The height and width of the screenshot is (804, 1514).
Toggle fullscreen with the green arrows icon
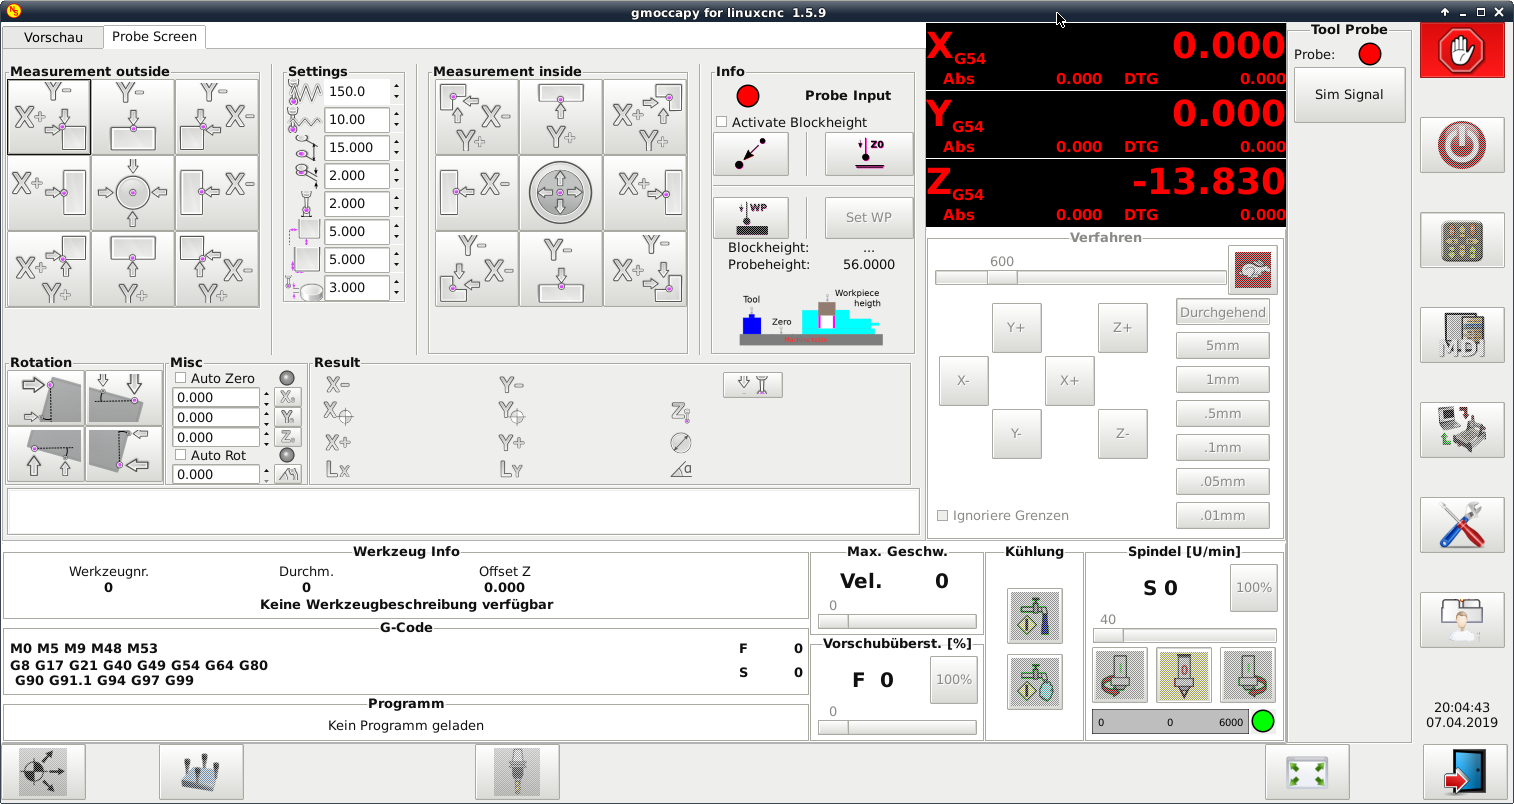coord(1306,772)
